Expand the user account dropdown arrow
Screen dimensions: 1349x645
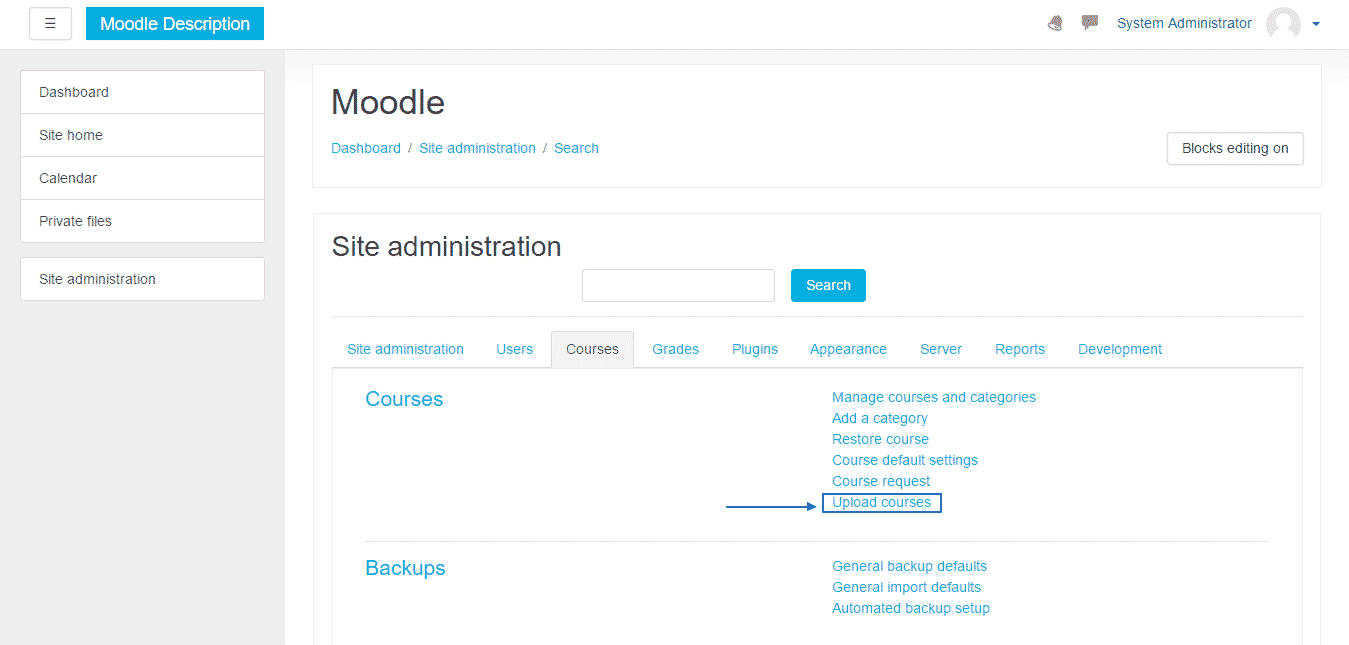click(x=1316, y=23)
